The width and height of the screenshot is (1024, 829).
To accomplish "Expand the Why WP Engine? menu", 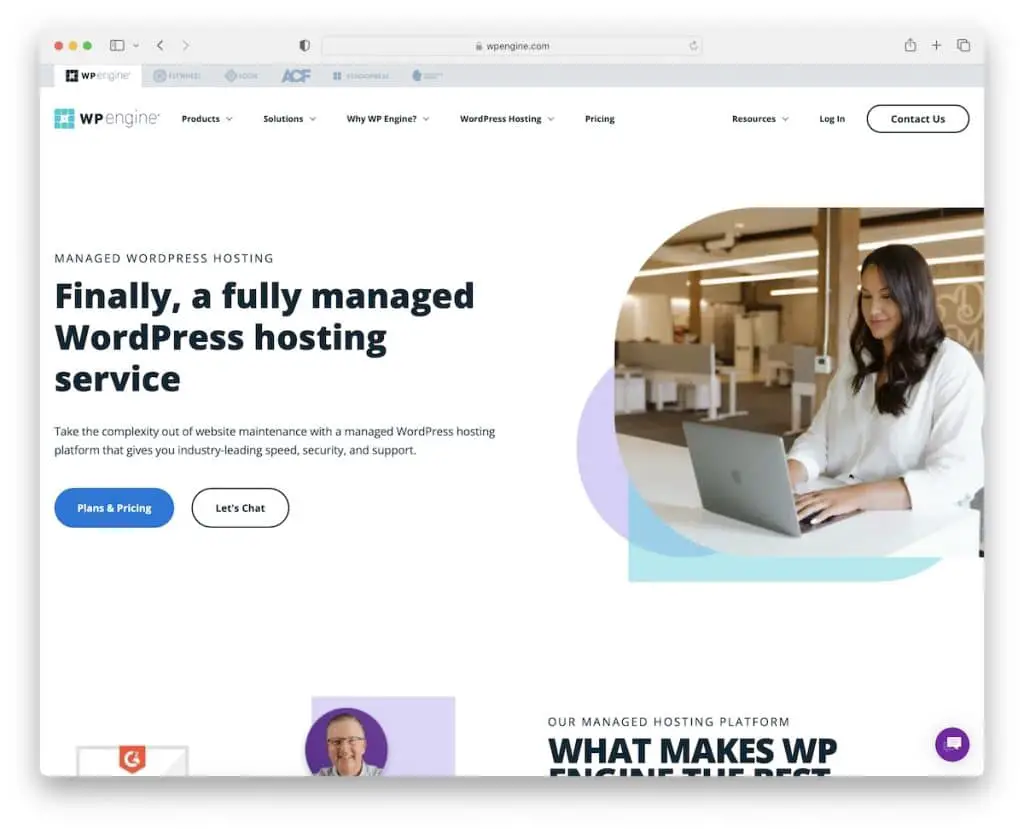I will (388, 119).
